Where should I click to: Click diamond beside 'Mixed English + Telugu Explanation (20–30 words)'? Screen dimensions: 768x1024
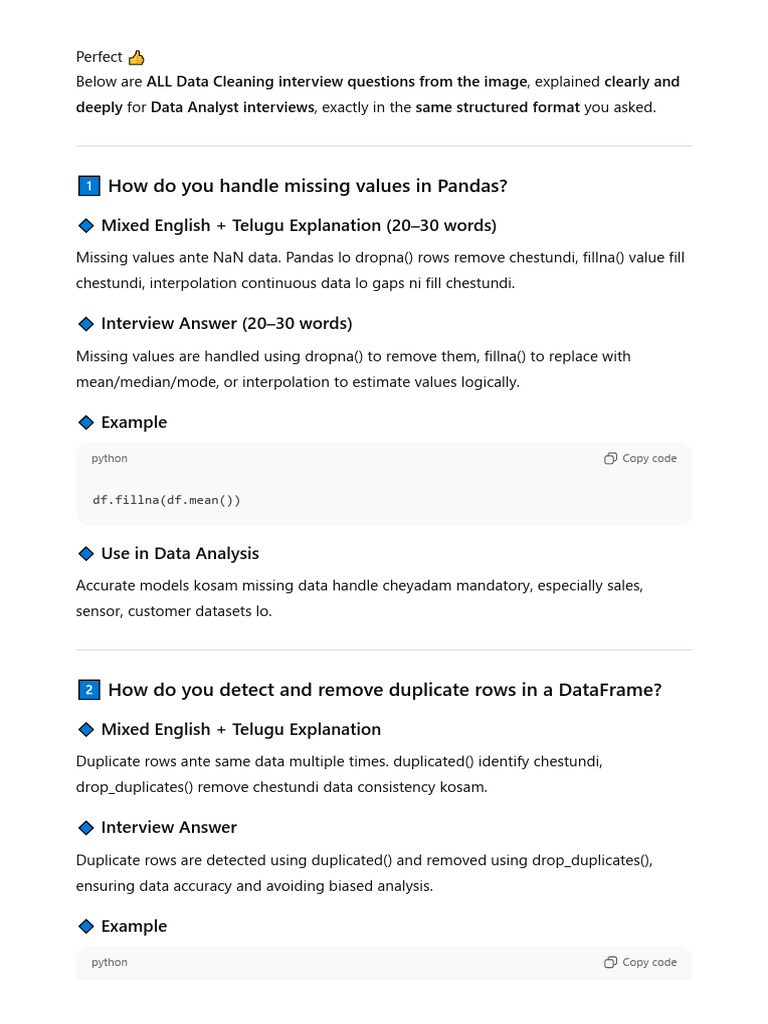pyautogui.click(x=86, y=226)
